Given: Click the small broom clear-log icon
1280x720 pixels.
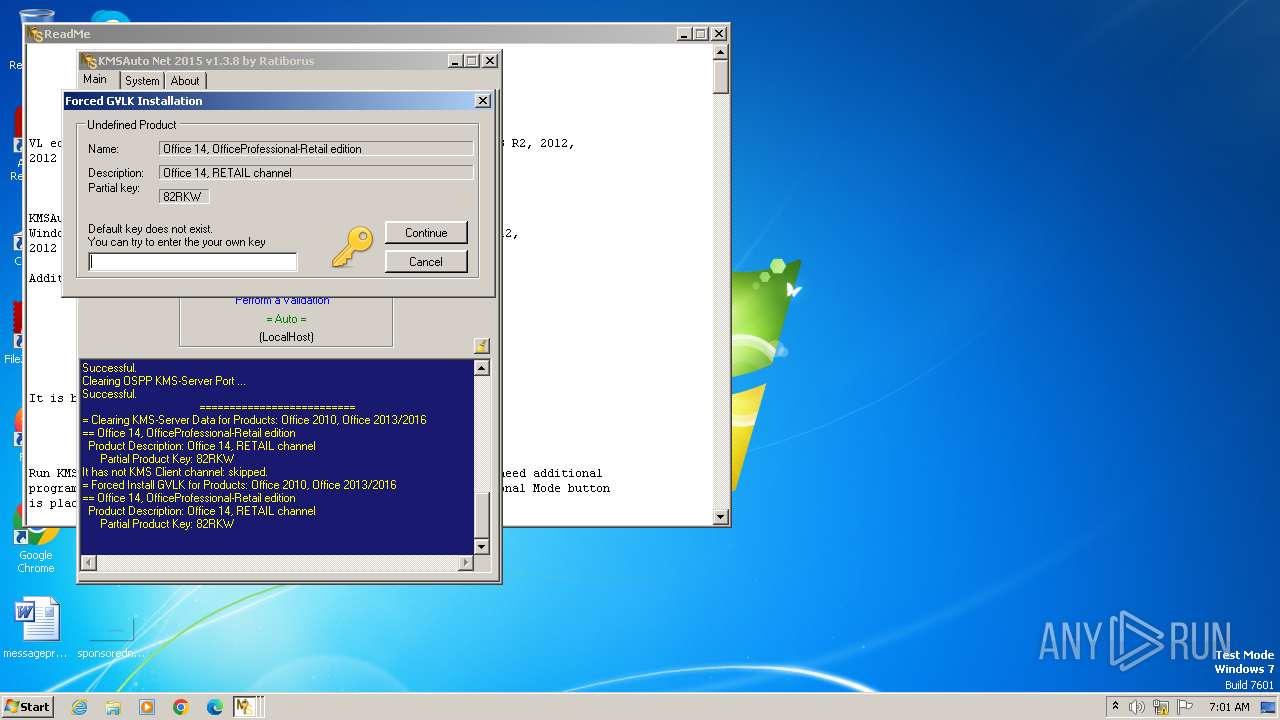Looking at the screenshot, I should click(x=481, y=346).
